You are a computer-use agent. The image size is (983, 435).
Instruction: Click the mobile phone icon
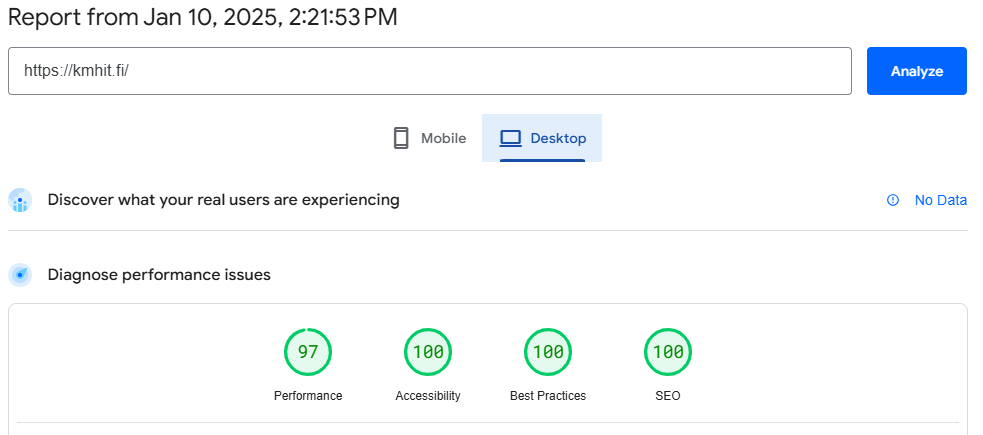point(401,138)
